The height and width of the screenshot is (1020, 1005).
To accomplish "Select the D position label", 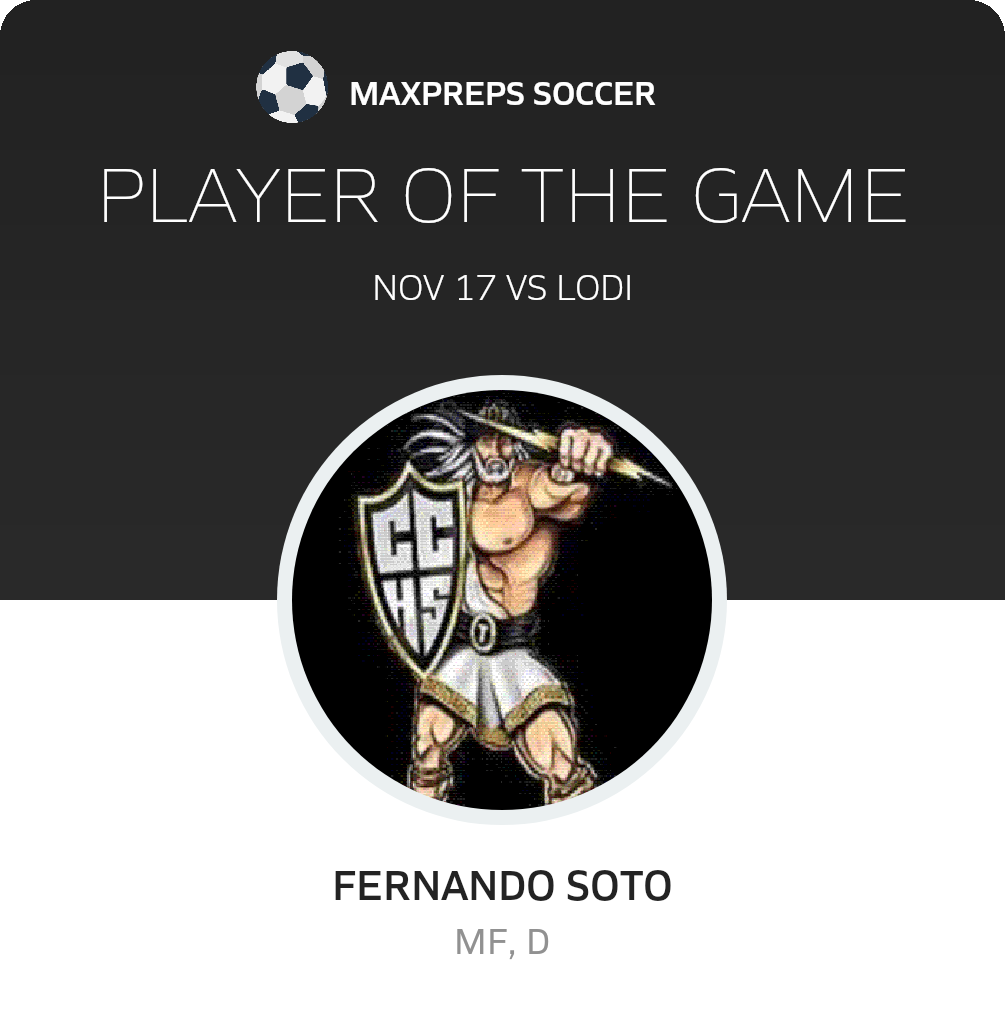I will point(538,942).
